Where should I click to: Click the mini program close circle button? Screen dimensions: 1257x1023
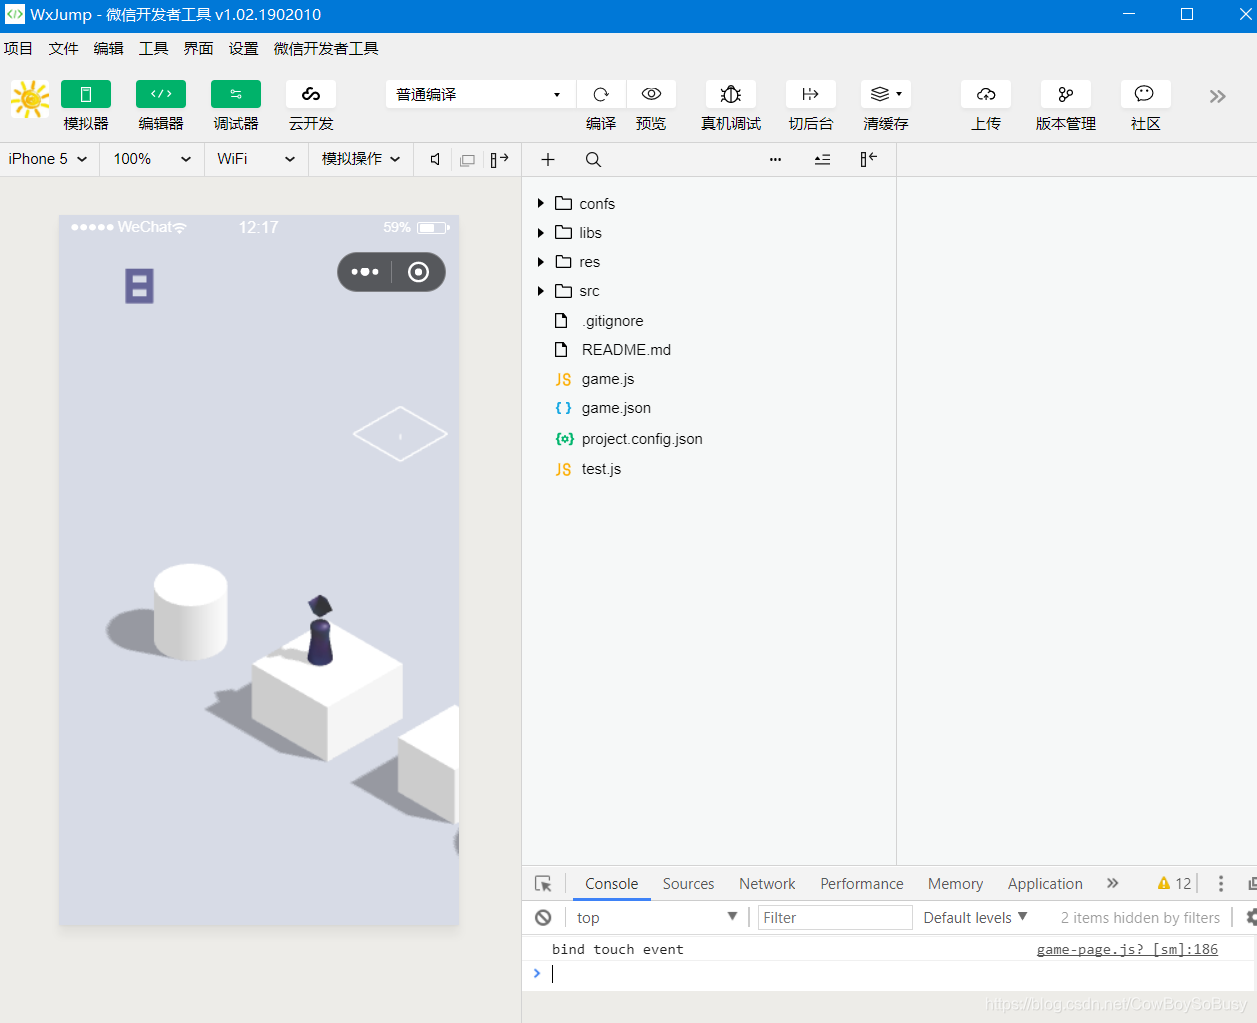pos(419,272)
